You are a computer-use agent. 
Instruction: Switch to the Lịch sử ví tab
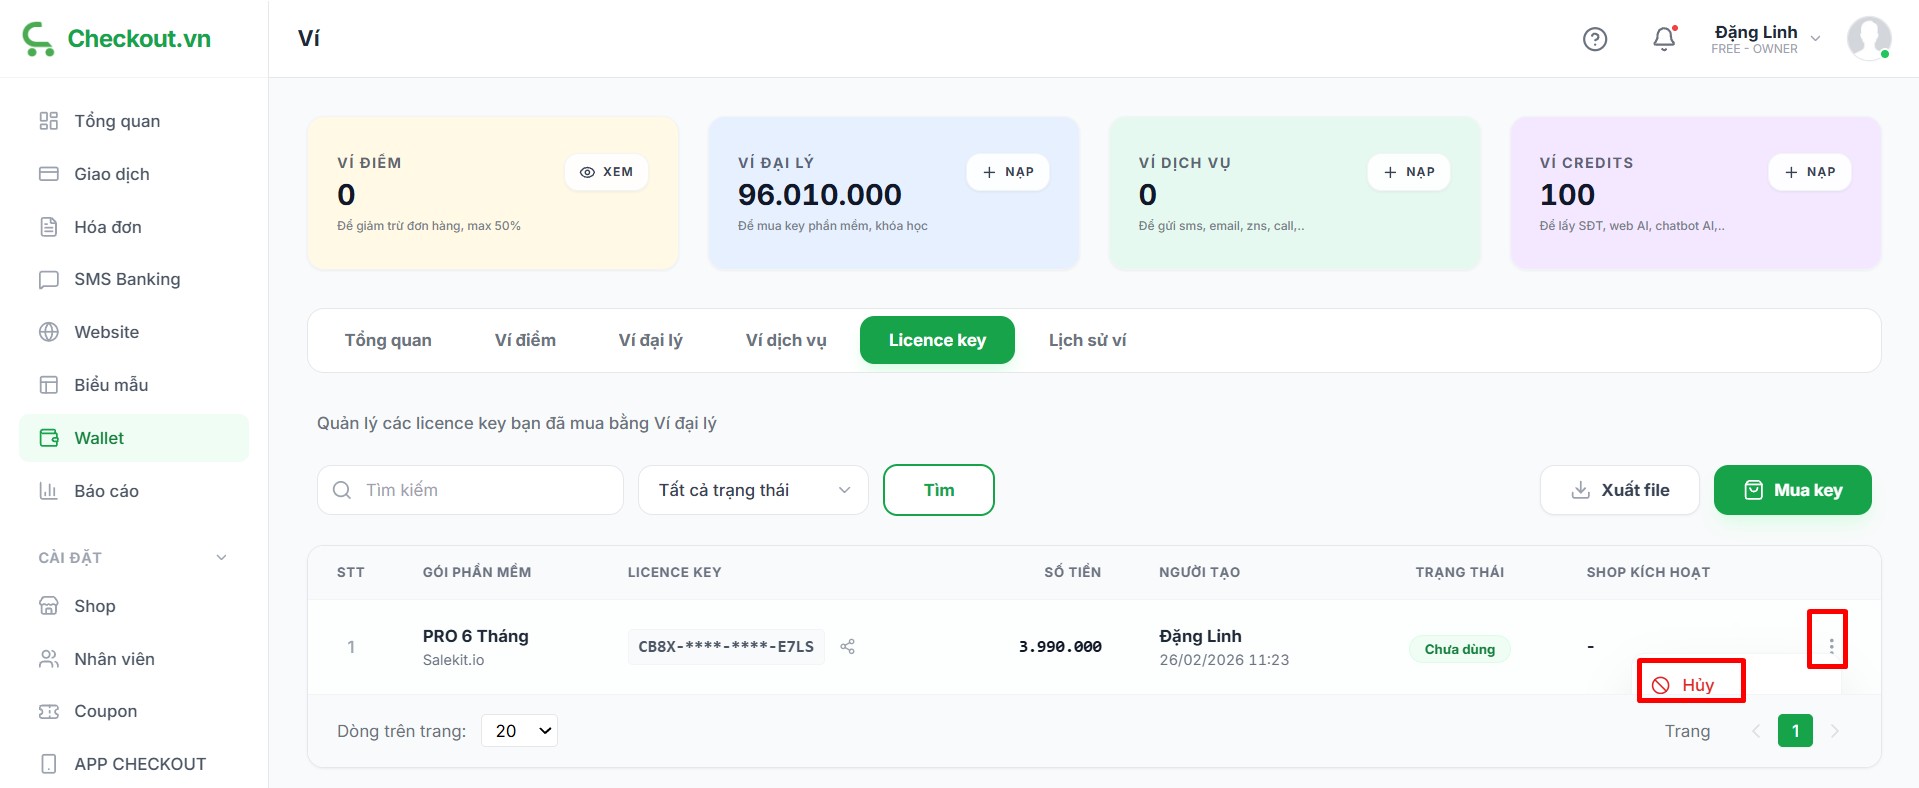[x=1087, y=340]
